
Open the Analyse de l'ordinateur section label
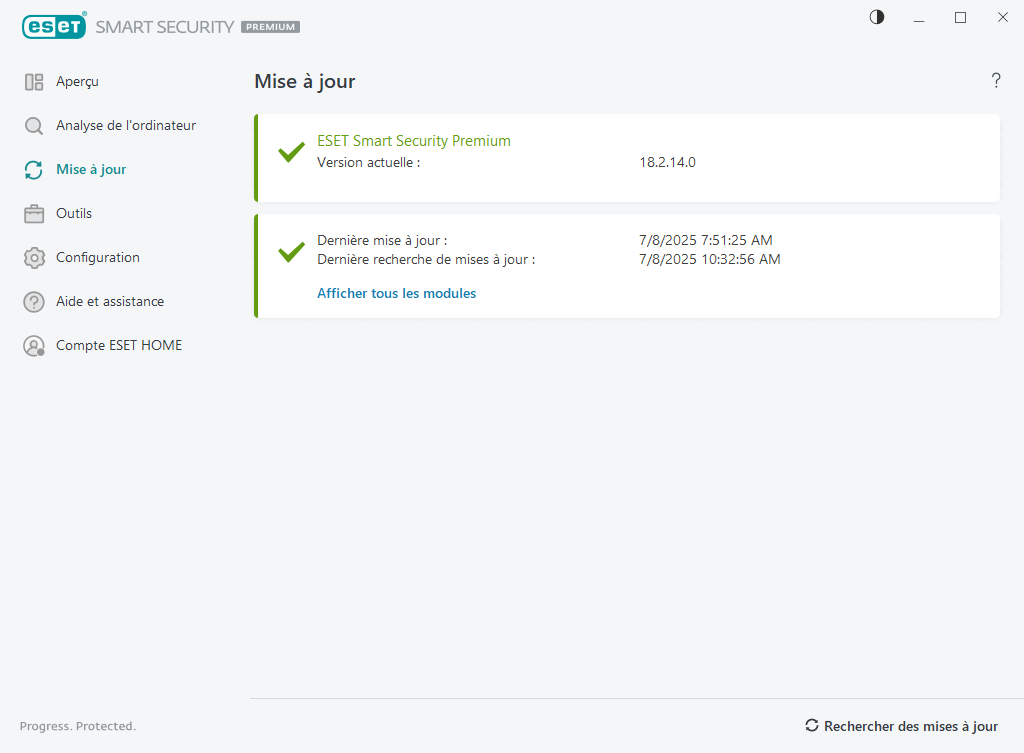click(126, 125)
